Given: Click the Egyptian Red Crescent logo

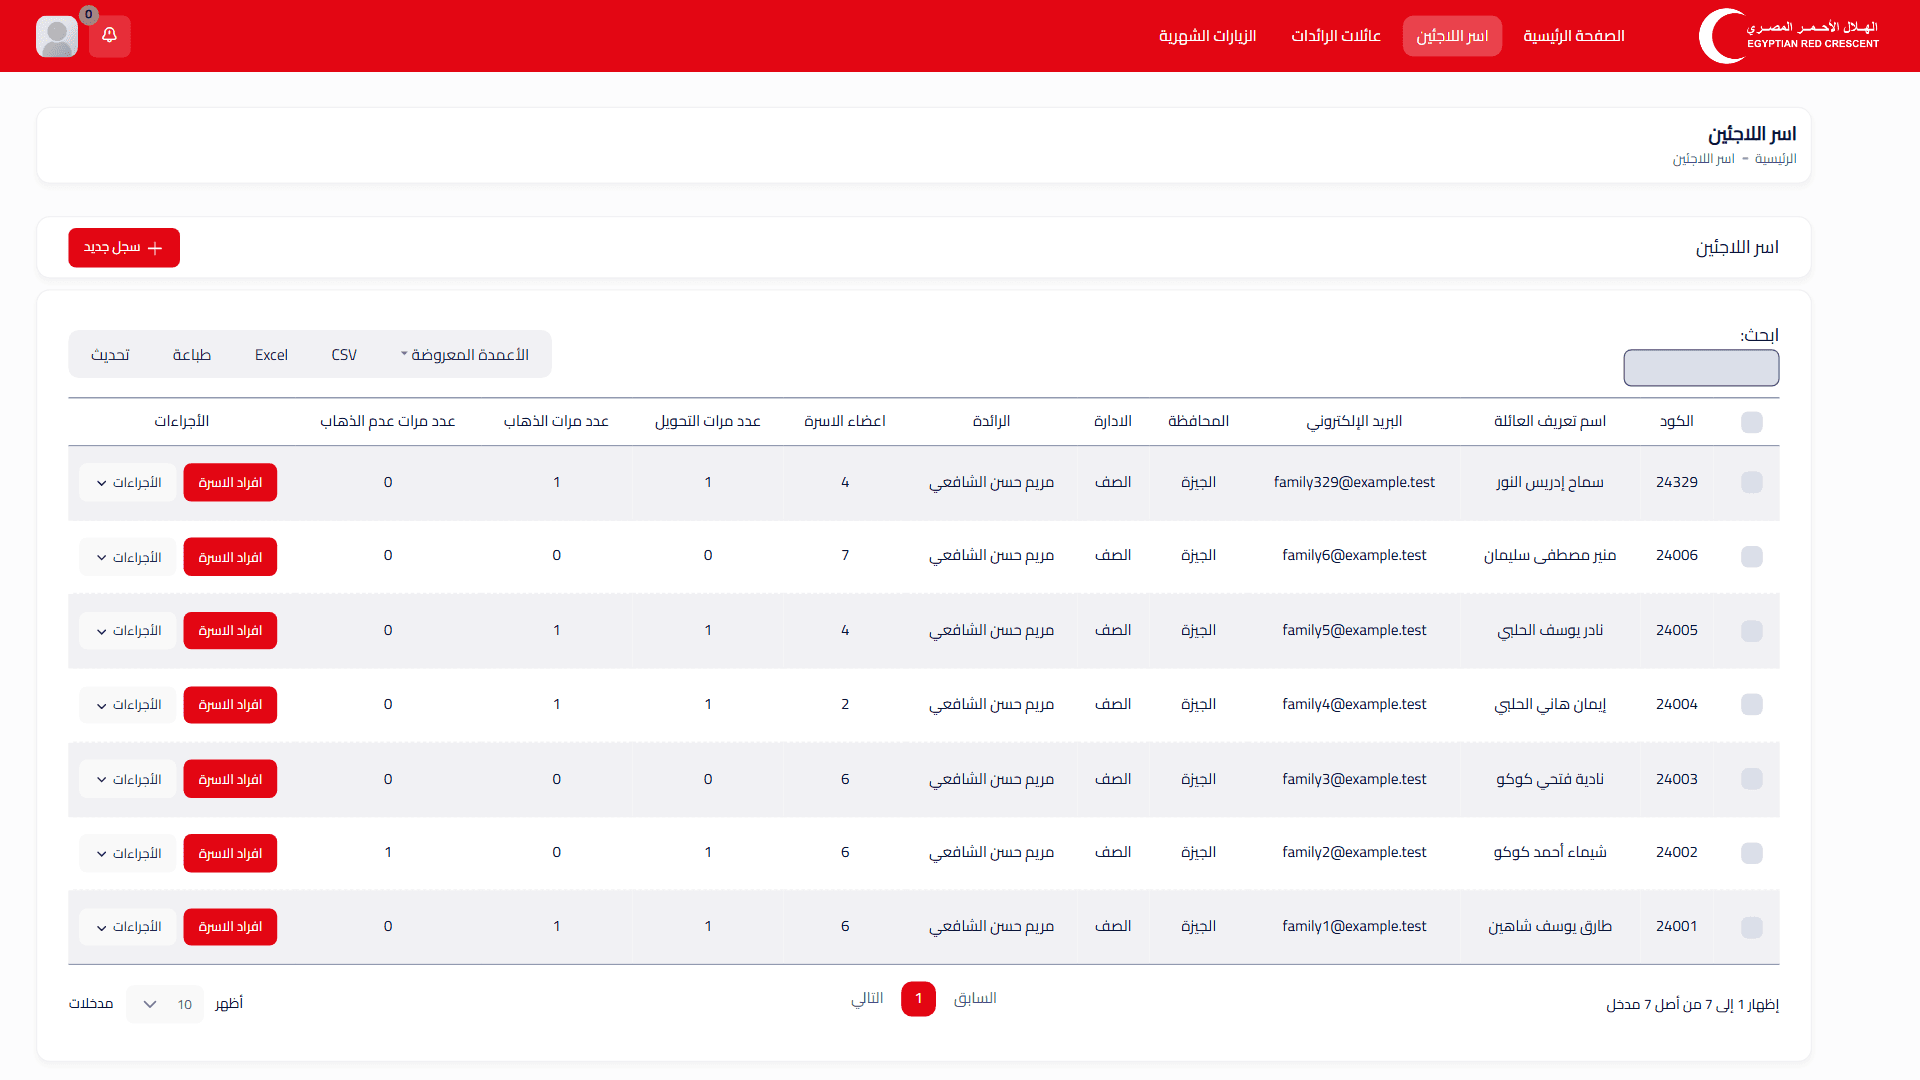Looking at the screenshot, I should tap(1789, 36).
